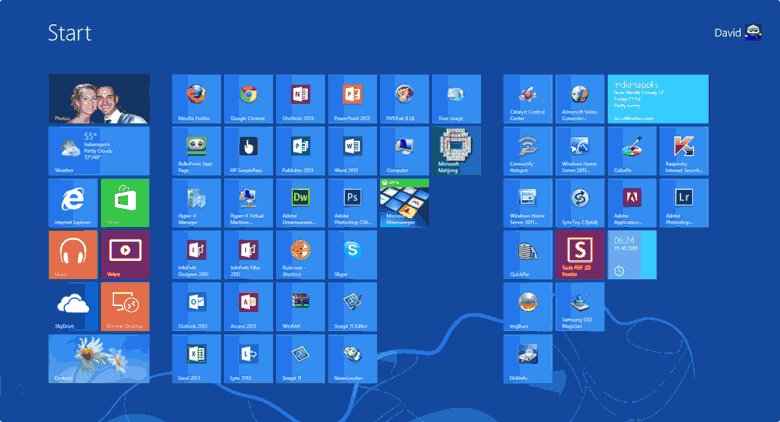Open the Excel 2013 tile
This screenshot has width=780, height=422.
196,359
